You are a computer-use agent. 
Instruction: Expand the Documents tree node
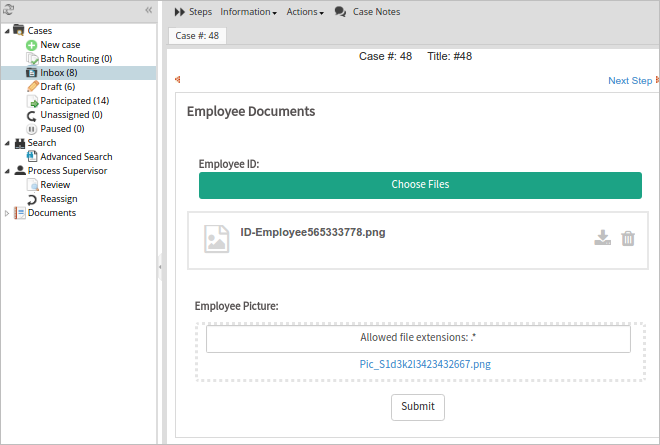[7, 213]
